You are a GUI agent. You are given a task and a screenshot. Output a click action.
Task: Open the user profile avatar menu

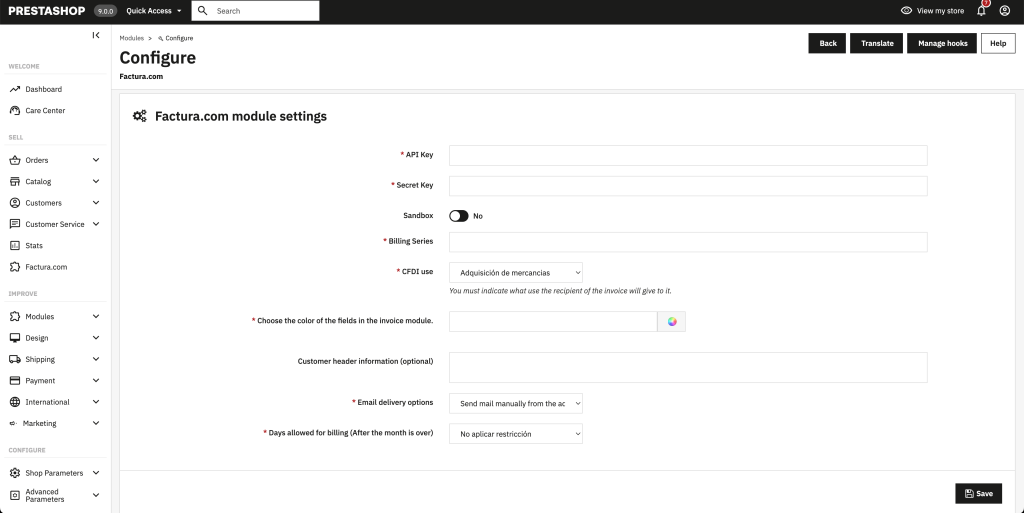[x=1004, y=10]
